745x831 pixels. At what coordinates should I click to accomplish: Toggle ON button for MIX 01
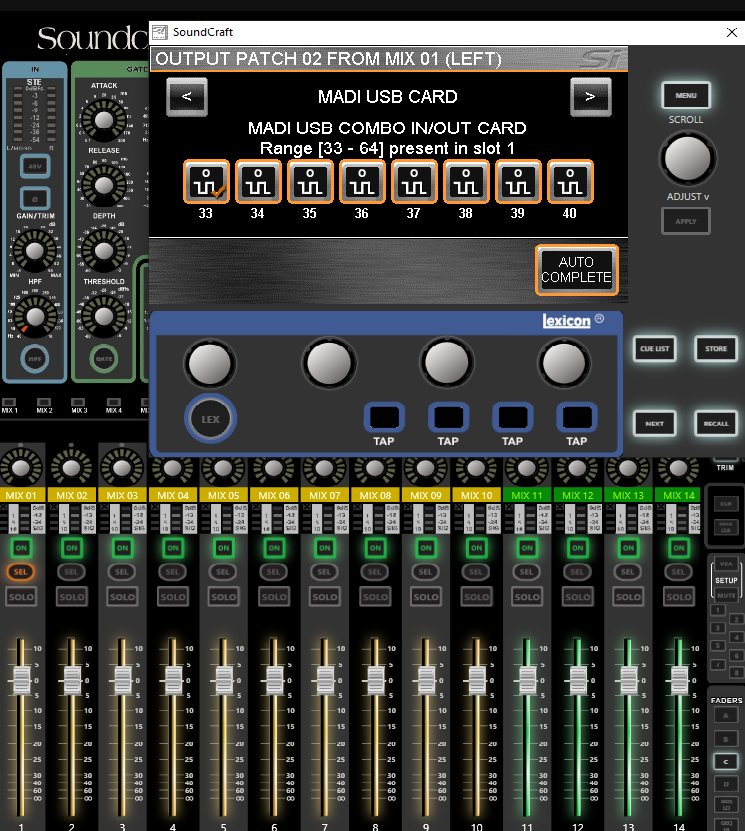tap(21, 548)
